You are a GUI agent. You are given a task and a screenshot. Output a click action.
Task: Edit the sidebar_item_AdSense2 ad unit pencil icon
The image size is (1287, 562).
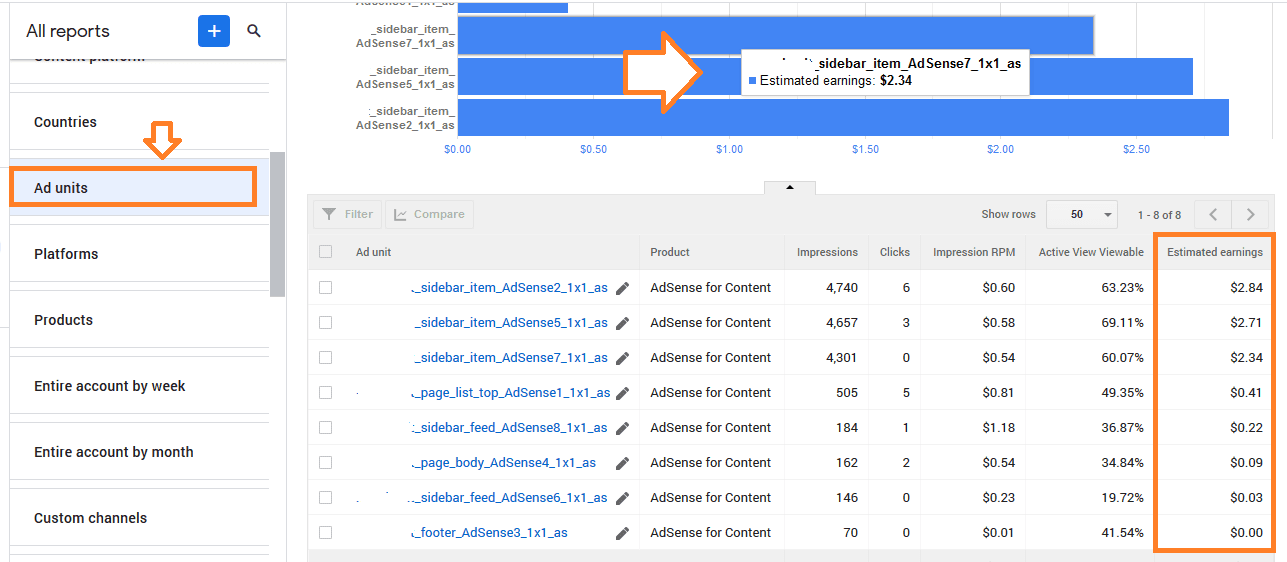[x=623, y=288]
